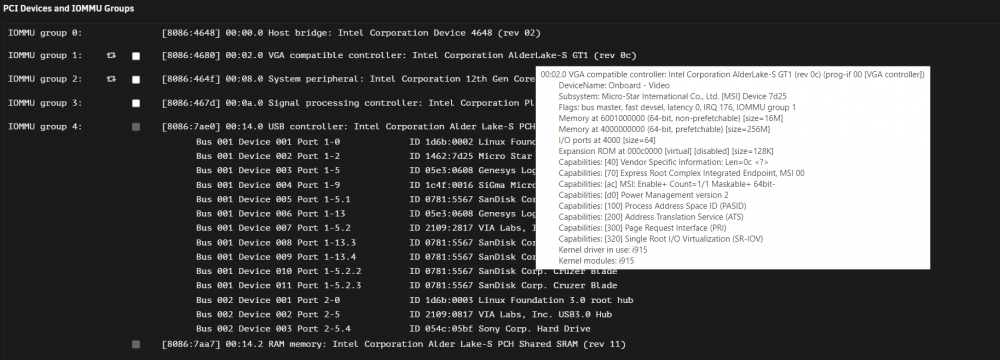Click the PCI Devices and IOMMU Groups heading
This screenshot has height=360, width=1000.
click(69, 9)
